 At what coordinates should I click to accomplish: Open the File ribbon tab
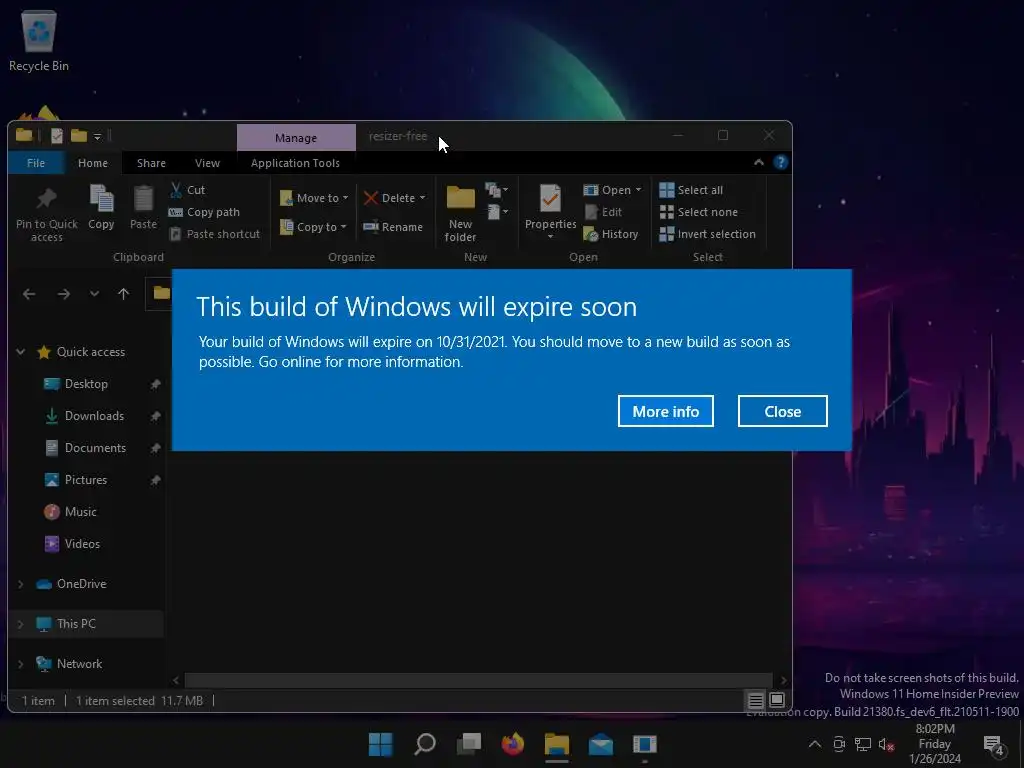click(36, 163)
